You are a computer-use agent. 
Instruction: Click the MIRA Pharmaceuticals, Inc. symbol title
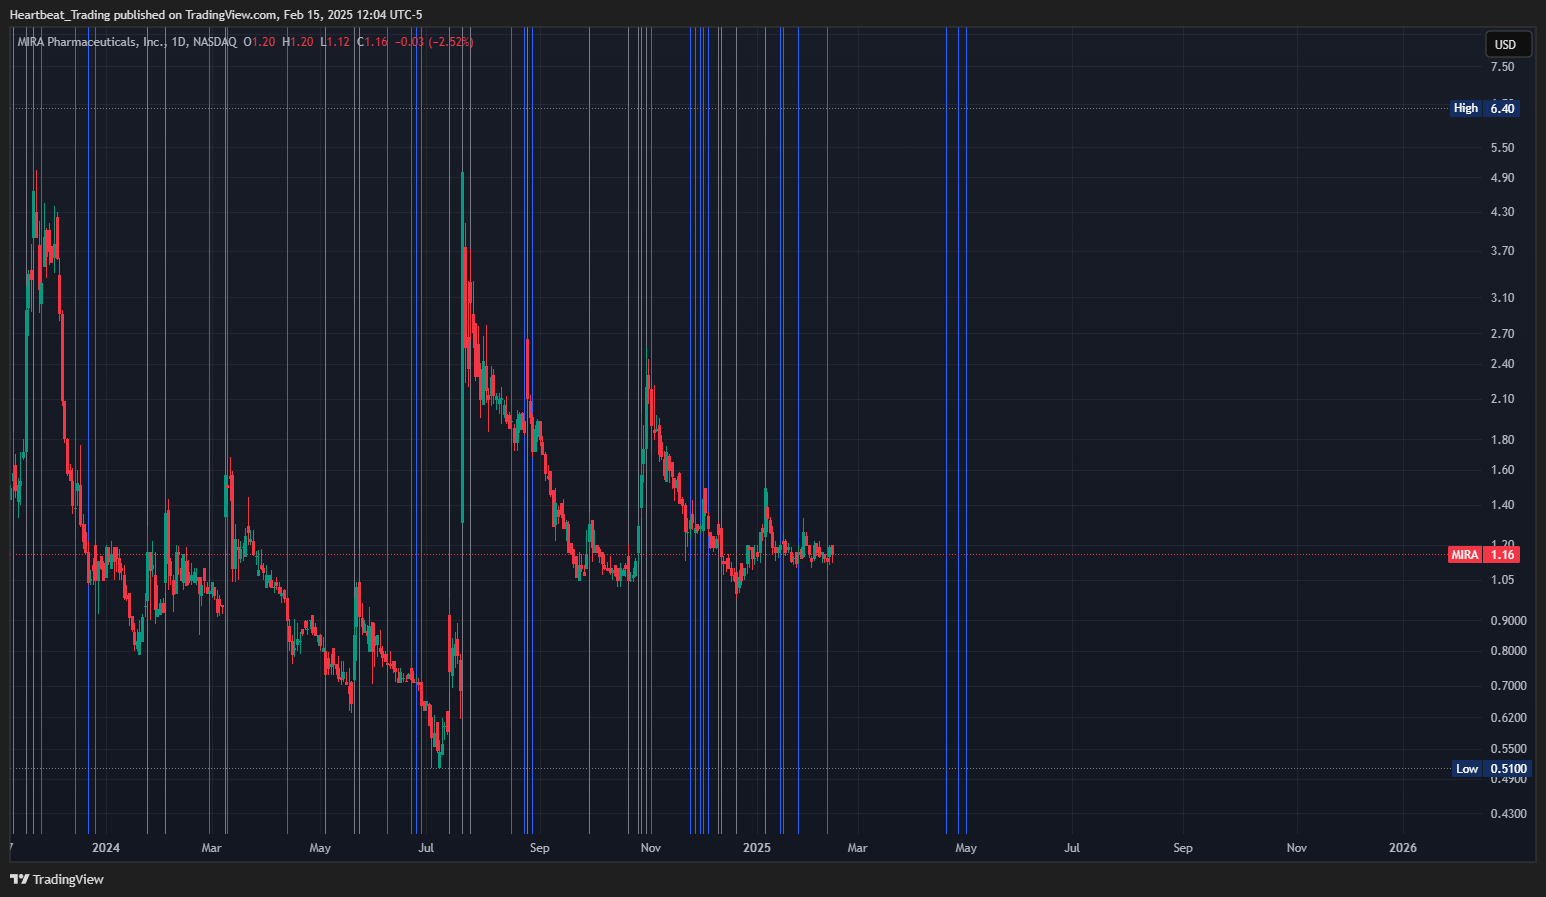[x=91, y=42]
